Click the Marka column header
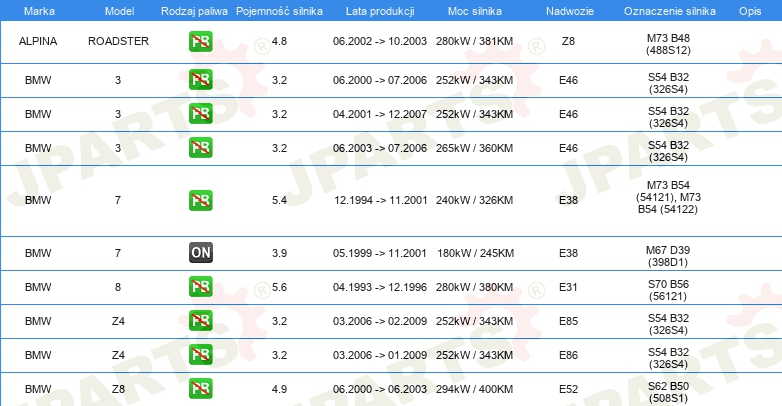This screenshot has height=406, width=782. point(39,11)
